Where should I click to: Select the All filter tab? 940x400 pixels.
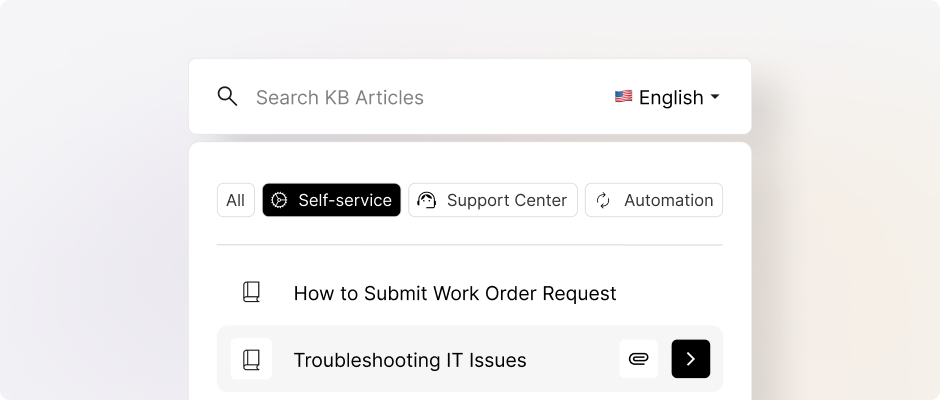235,200
